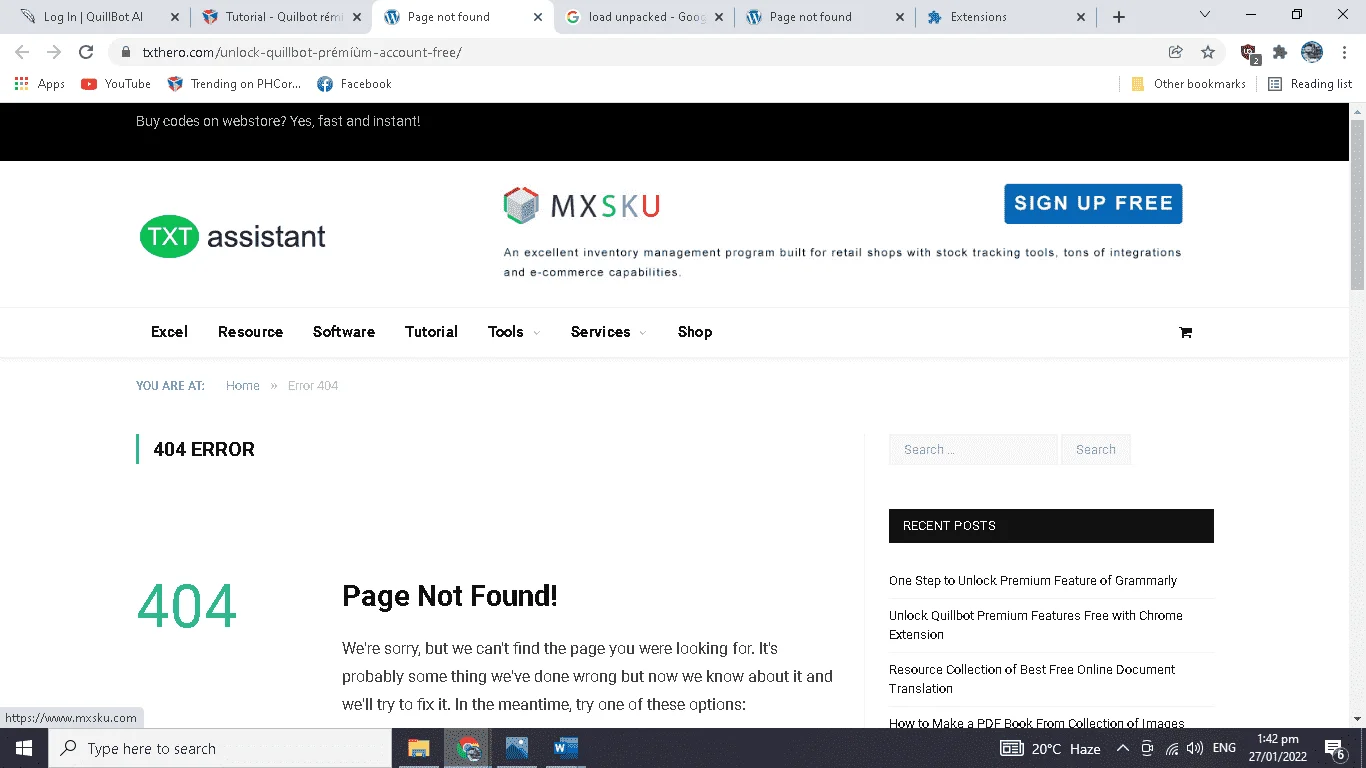Click the browser back arrow
The height and width of the screenshot is (768, 1366).
pos(22,52)
